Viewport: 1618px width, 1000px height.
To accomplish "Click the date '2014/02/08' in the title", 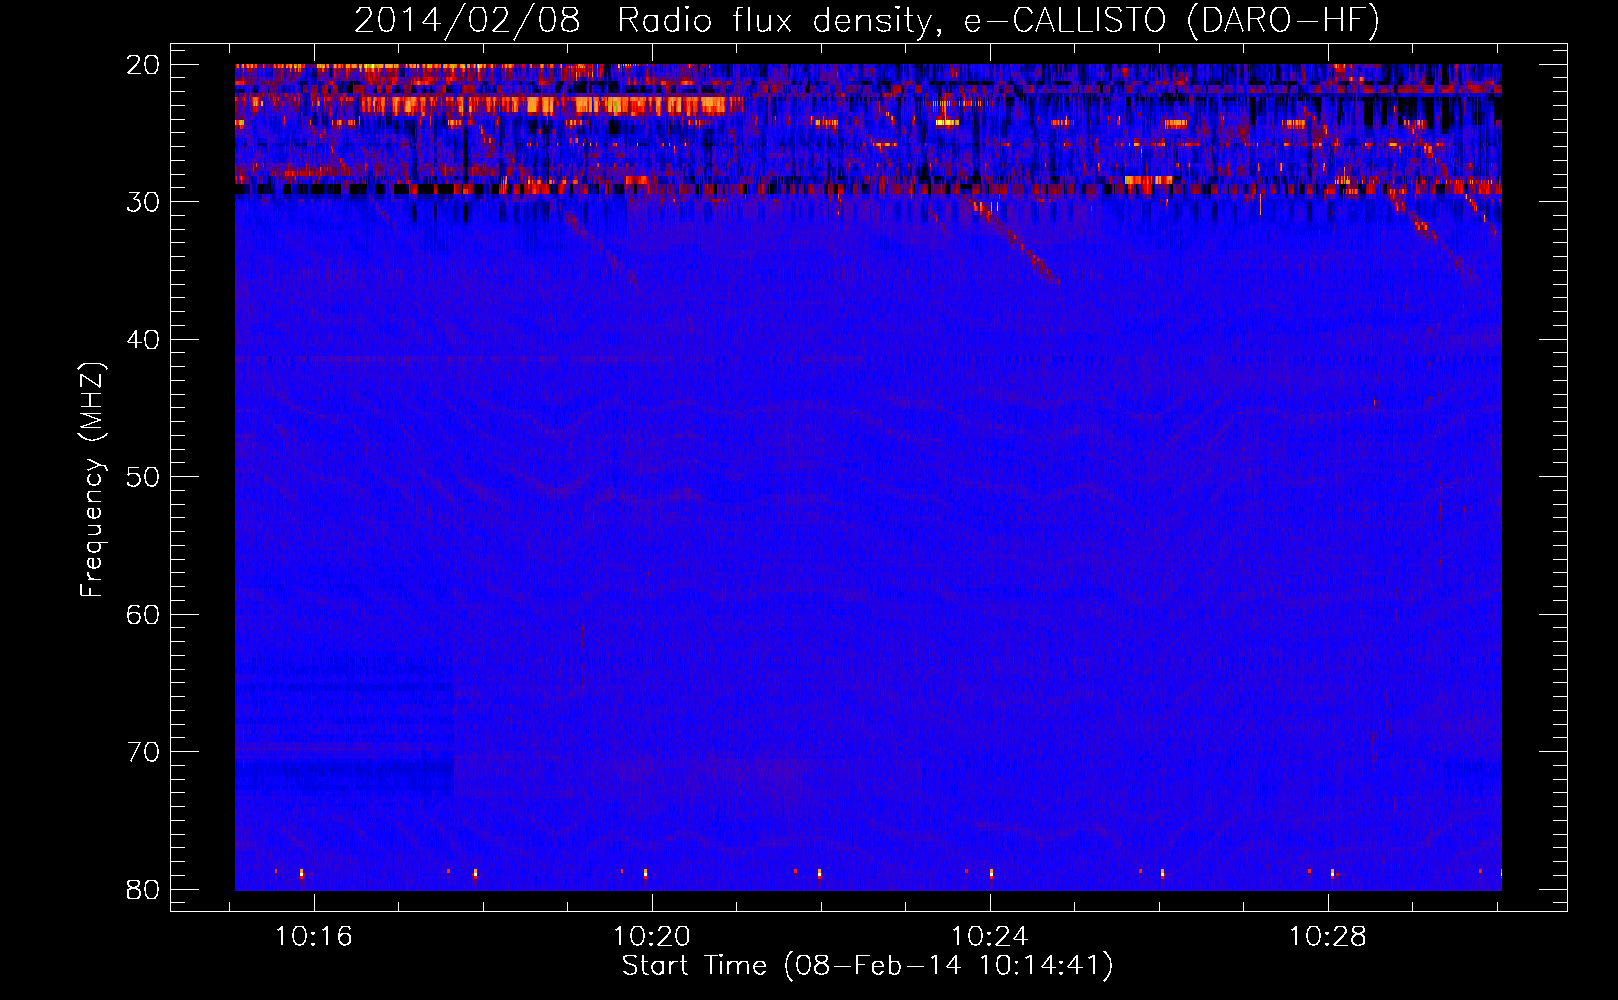I will pos(467,20).
